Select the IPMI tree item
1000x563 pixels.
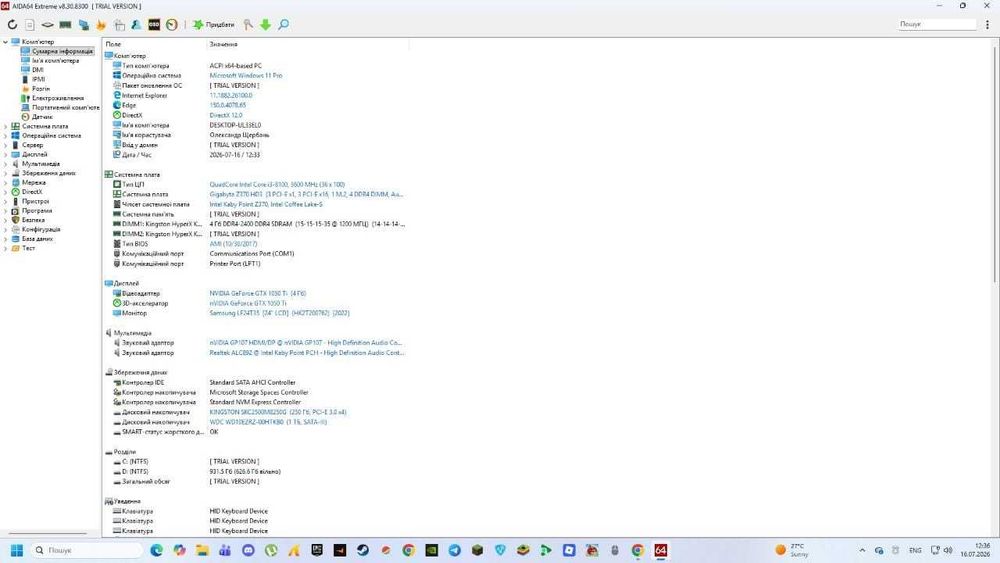[39, 79]
